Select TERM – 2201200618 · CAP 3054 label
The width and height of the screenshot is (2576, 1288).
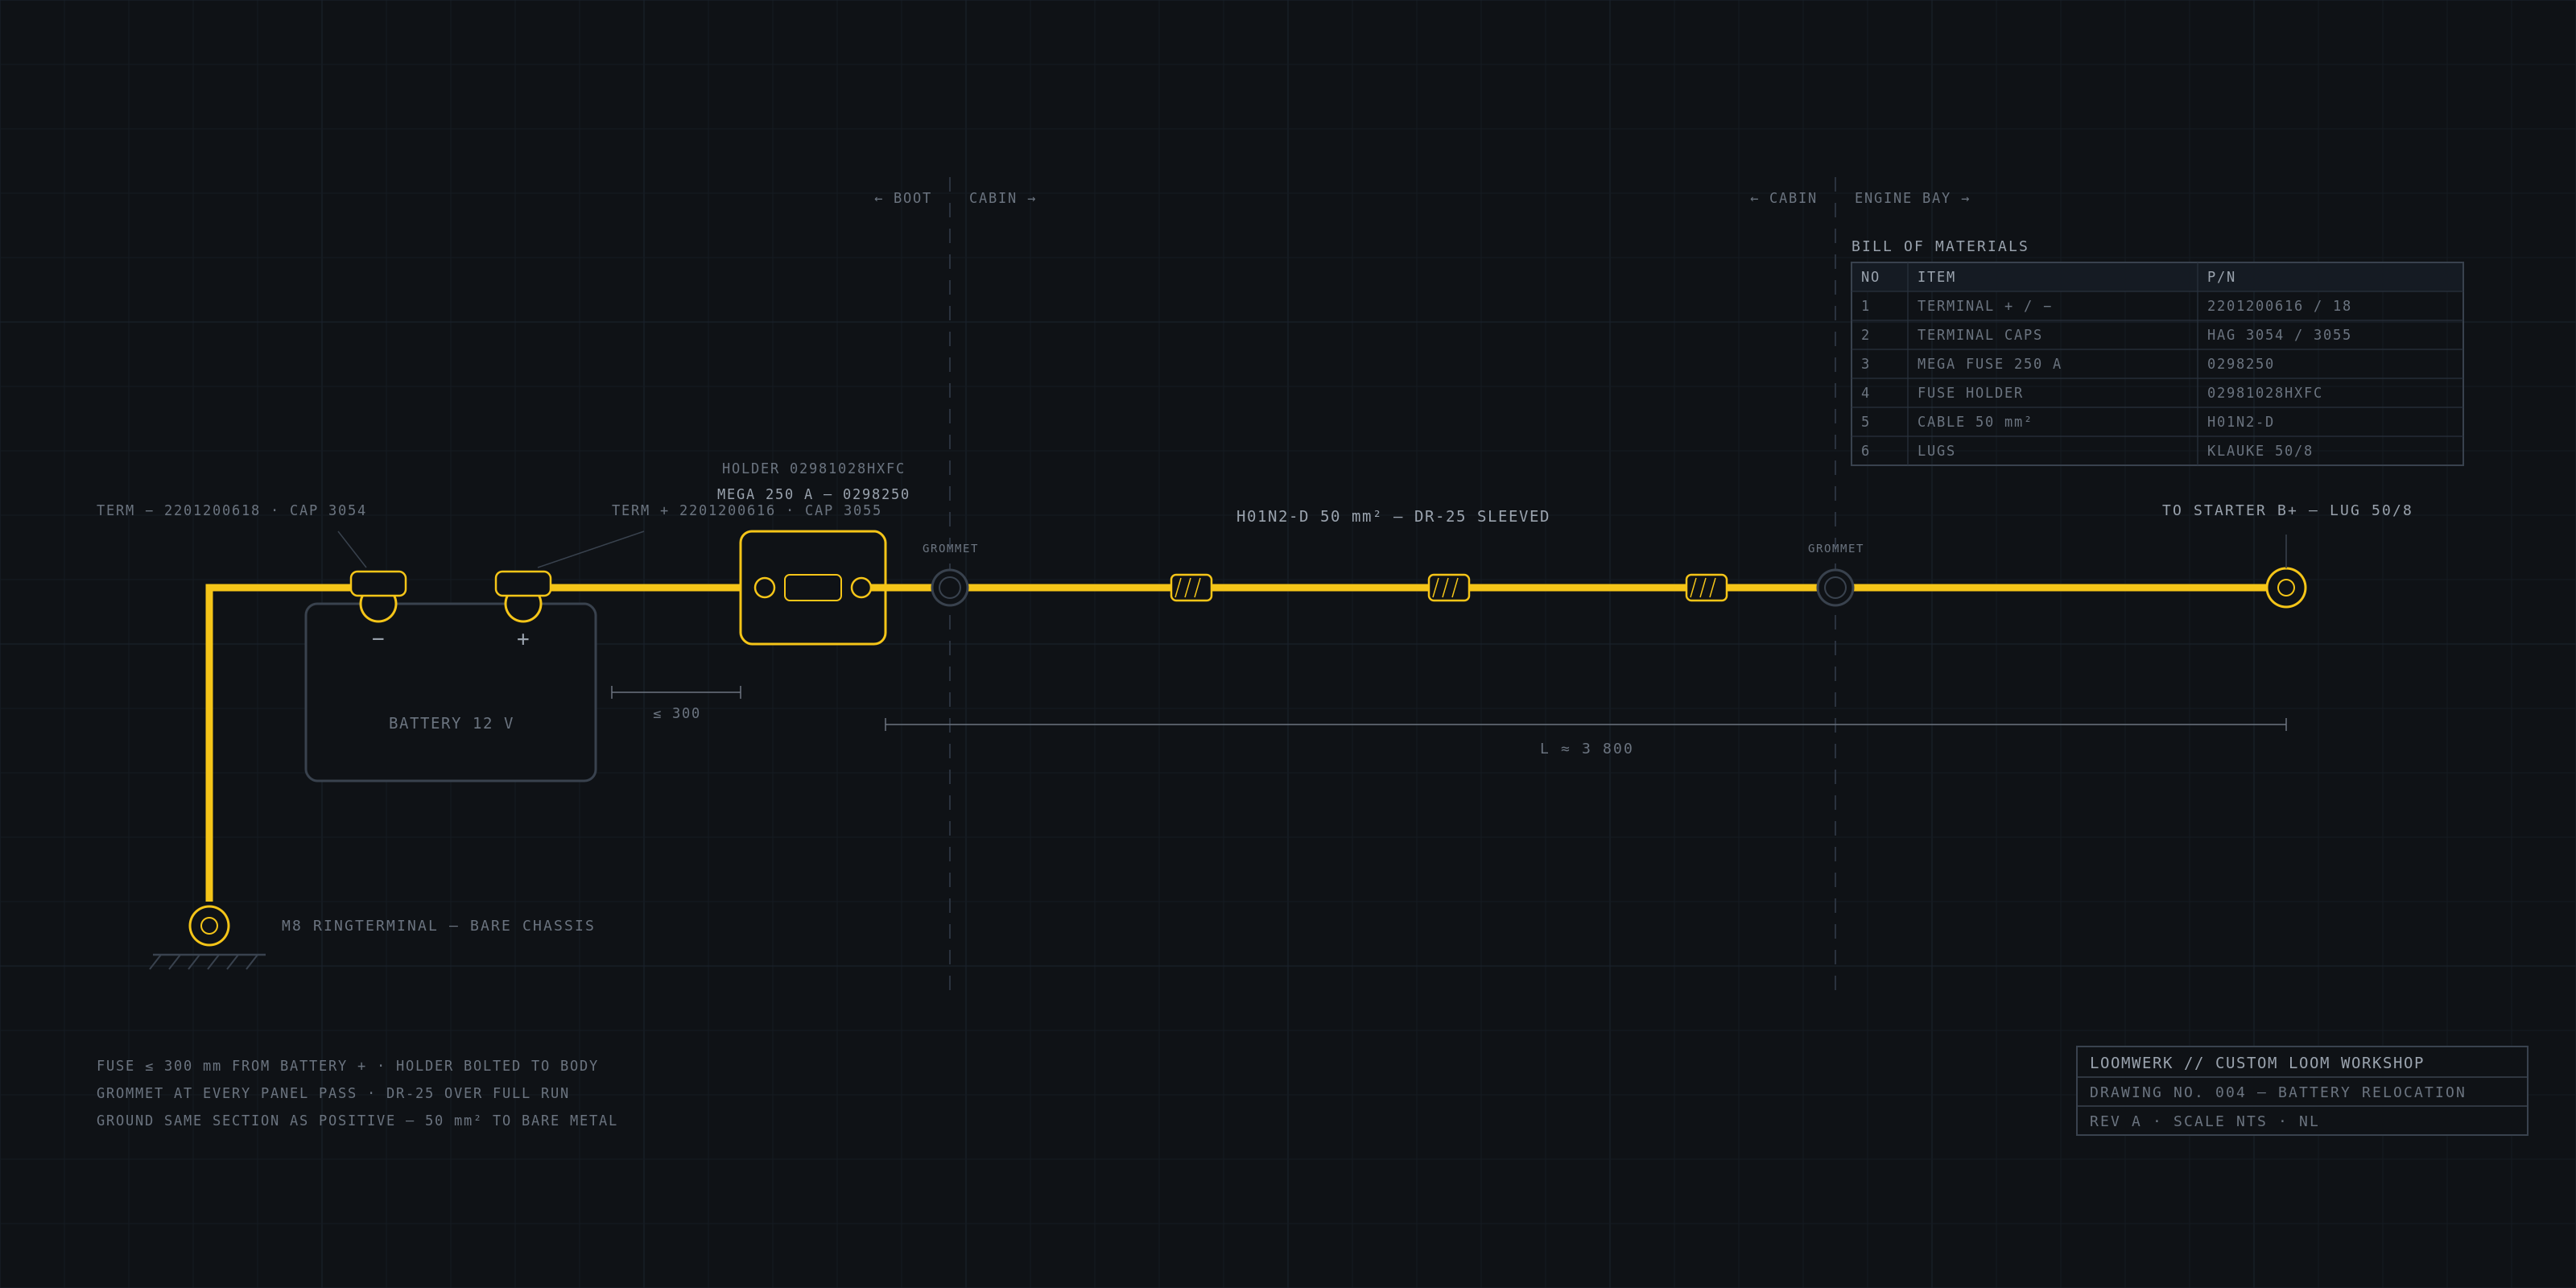(231, 511)
